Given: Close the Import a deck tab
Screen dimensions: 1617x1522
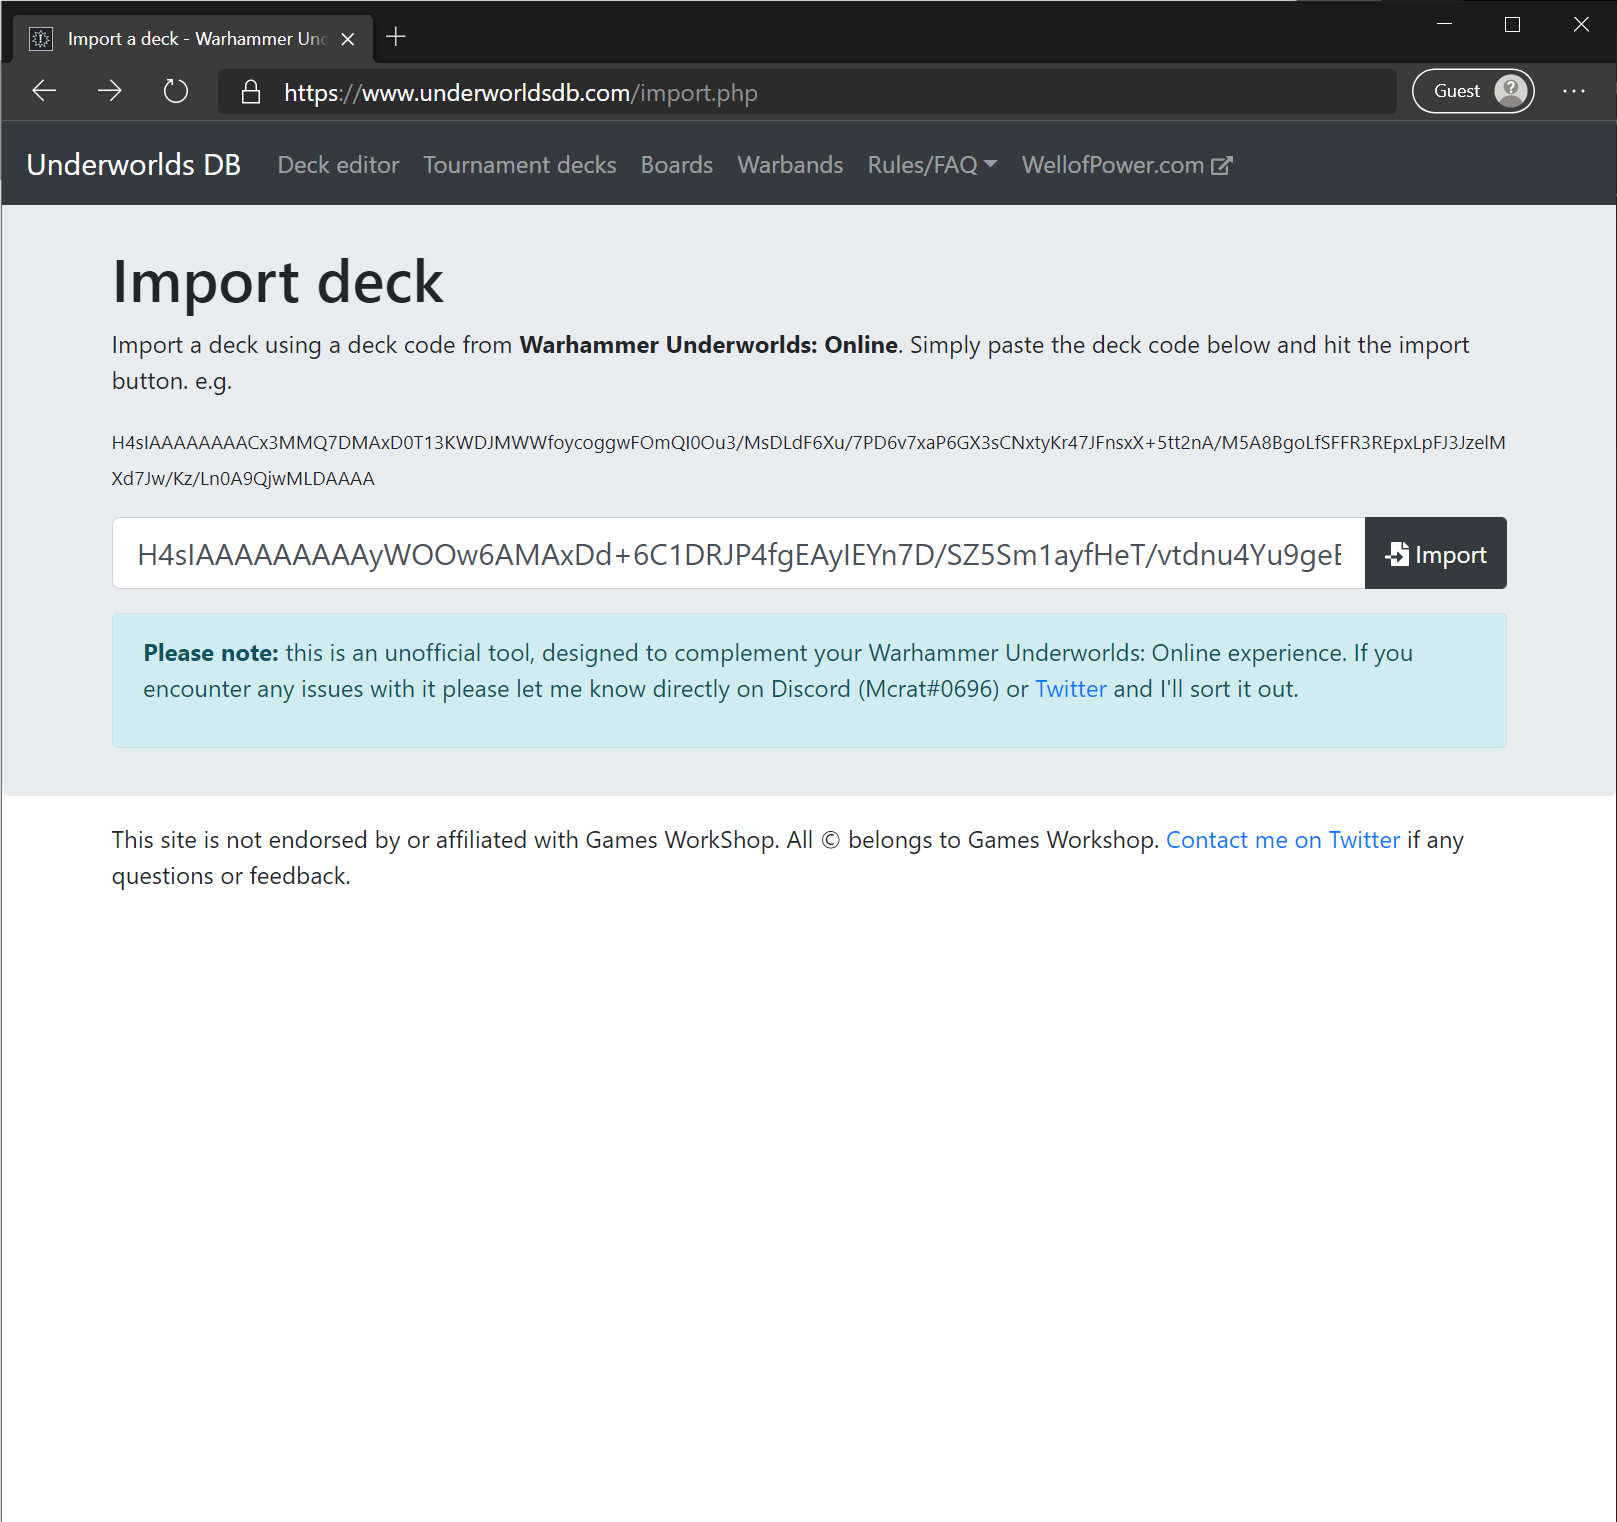Looking at the screenshot, I should click(x=348, y=39).
